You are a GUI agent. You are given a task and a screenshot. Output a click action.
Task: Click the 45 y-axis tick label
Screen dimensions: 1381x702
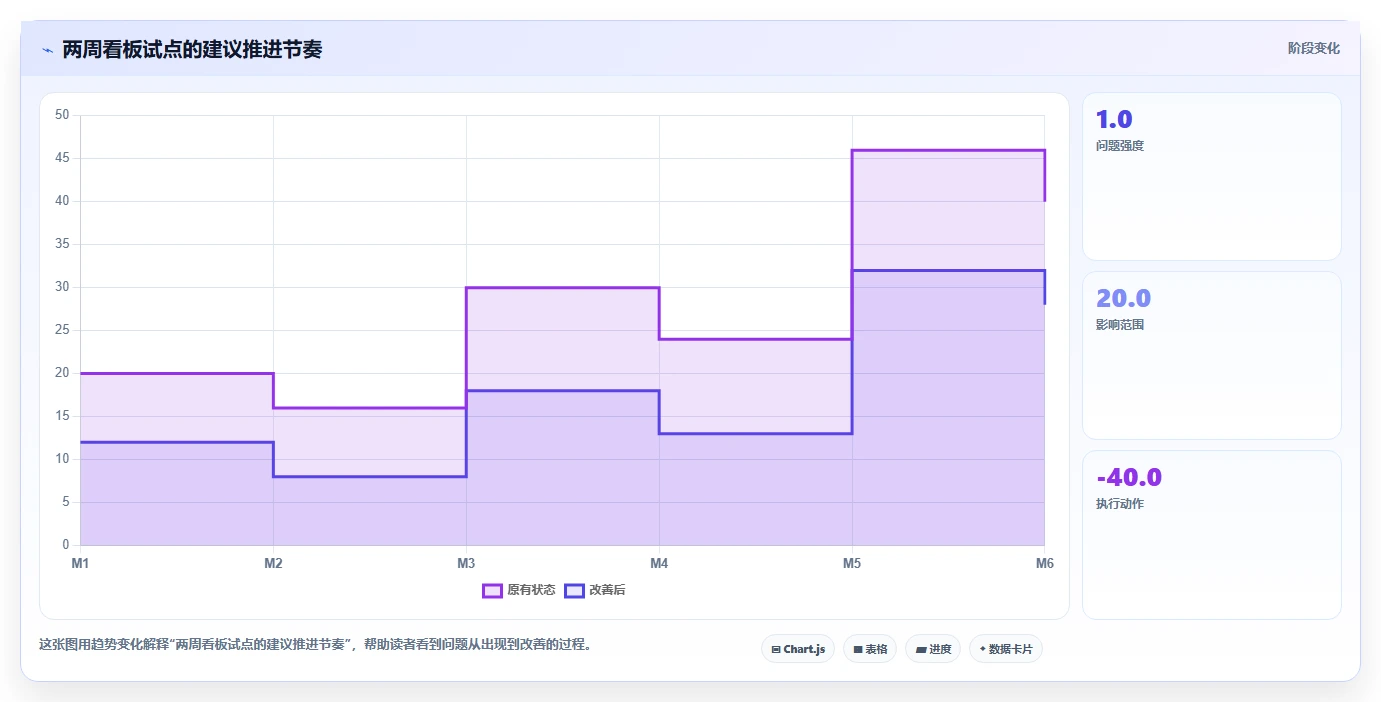62,158
